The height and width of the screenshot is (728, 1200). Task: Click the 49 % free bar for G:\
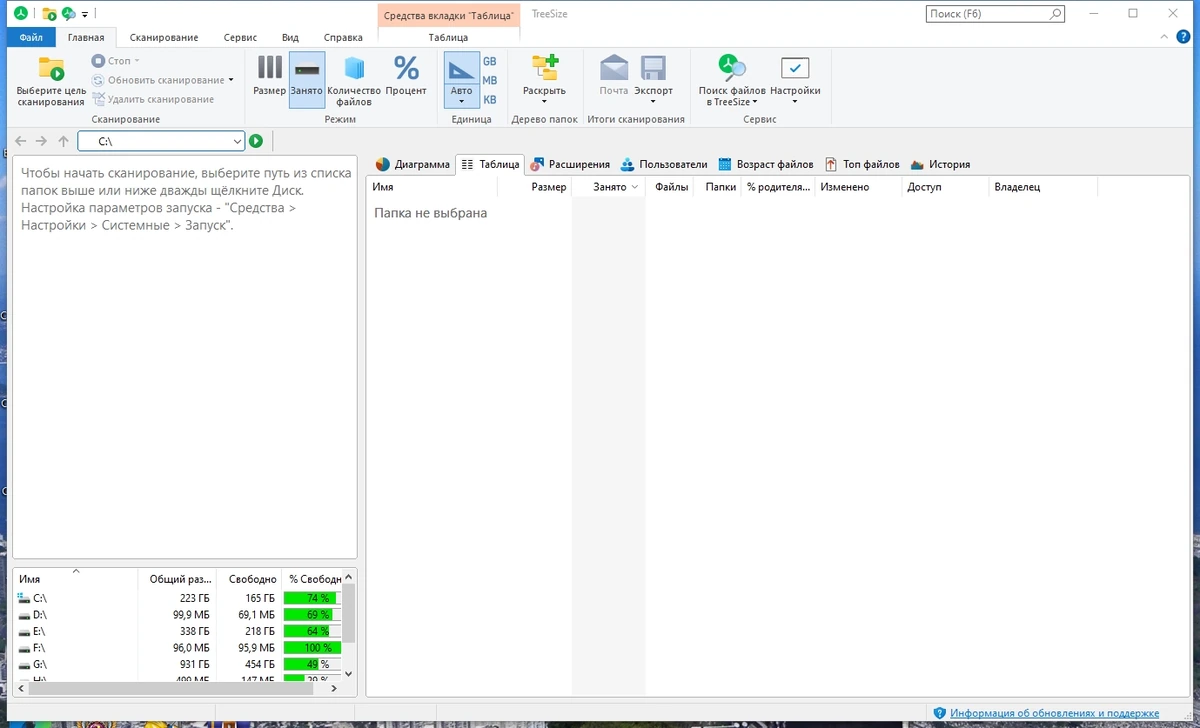(x=312, y=664)
